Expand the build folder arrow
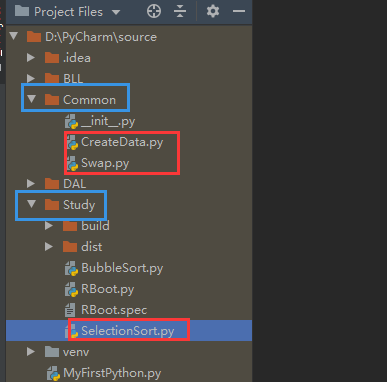This screenshot has height=382, width=387. 49,226
